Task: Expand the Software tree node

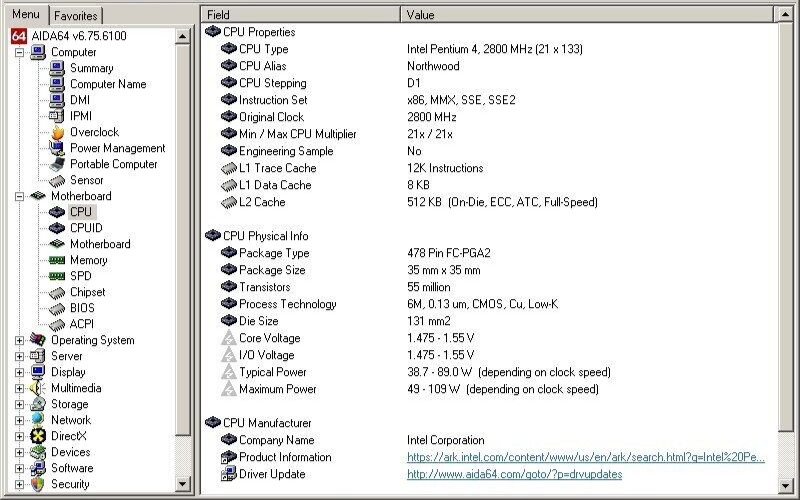Action: tap(19, 468)
